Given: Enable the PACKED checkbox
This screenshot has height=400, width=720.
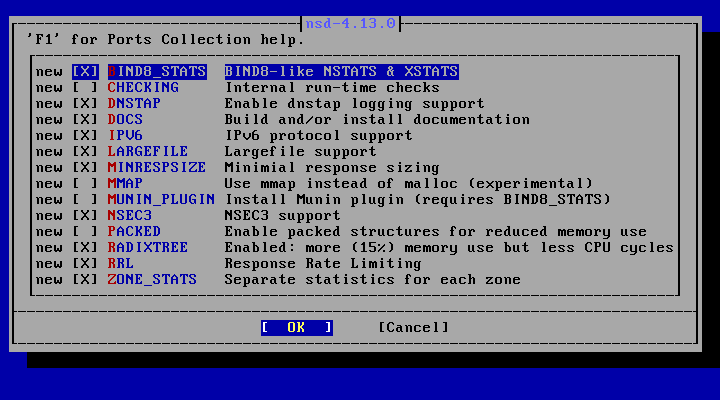Looking at the screenshot, I should (x=85, y=231).
